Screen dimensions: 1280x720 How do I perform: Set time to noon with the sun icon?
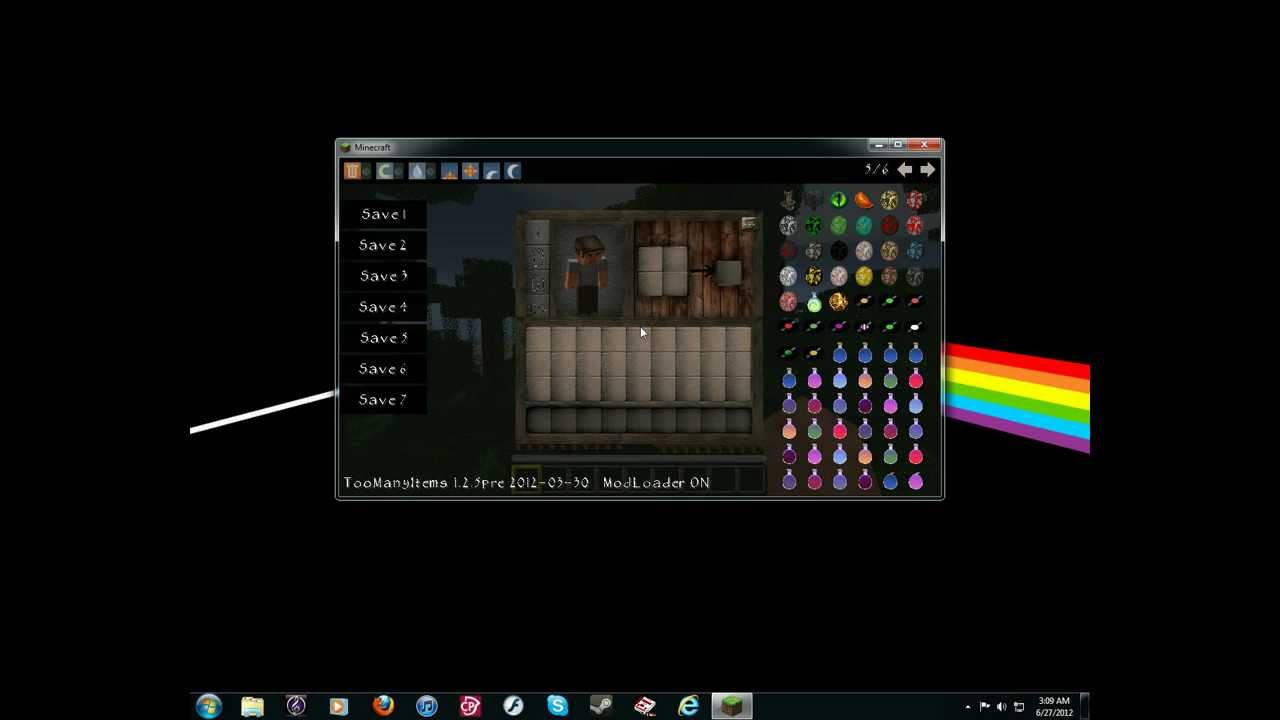coord(470,171)
